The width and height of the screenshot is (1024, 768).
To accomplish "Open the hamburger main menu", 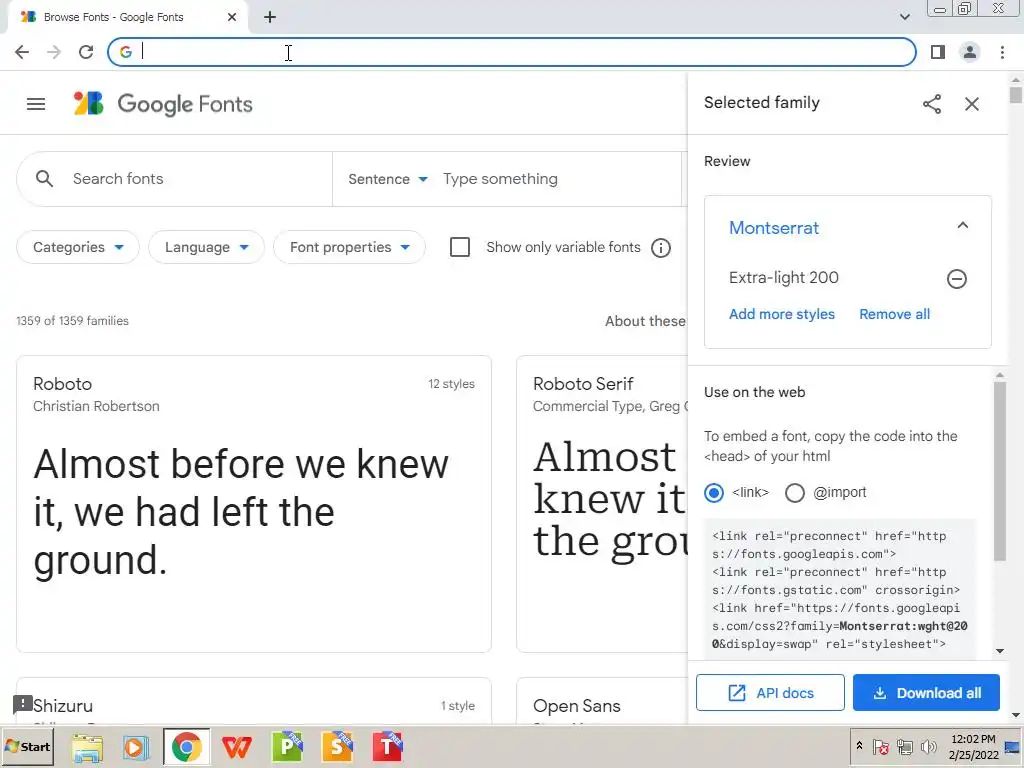I will pyautogui.click(x=36, y=104).
